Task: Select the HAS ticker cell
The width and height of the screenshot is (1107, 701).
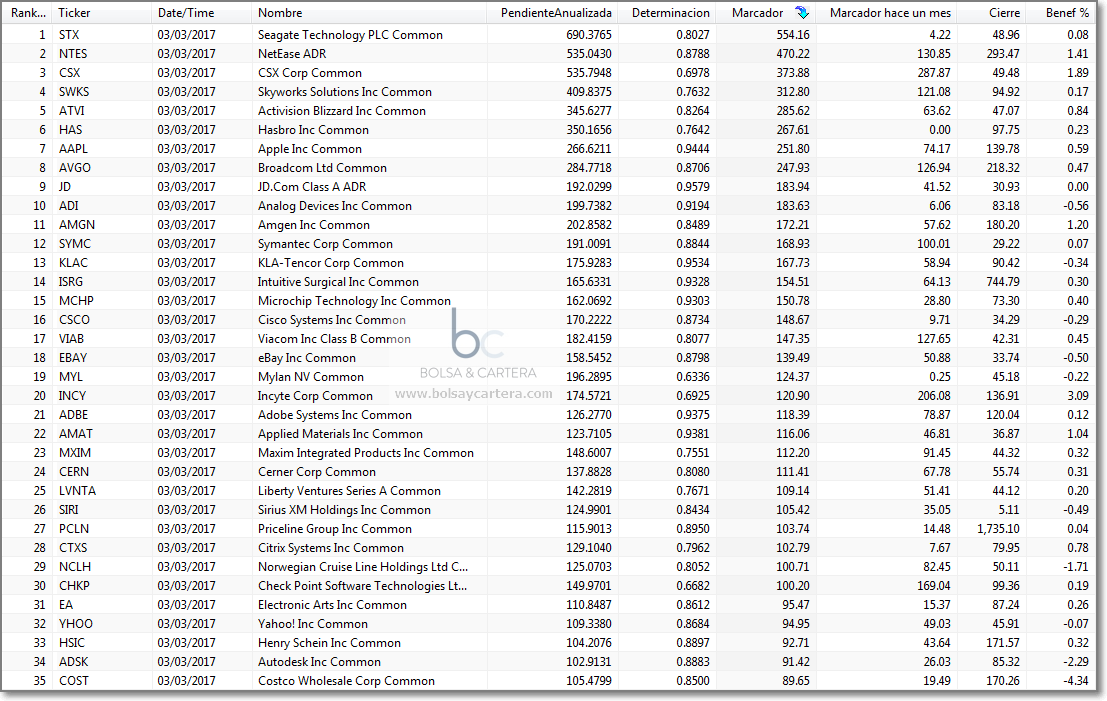Action: pos(70,130)
